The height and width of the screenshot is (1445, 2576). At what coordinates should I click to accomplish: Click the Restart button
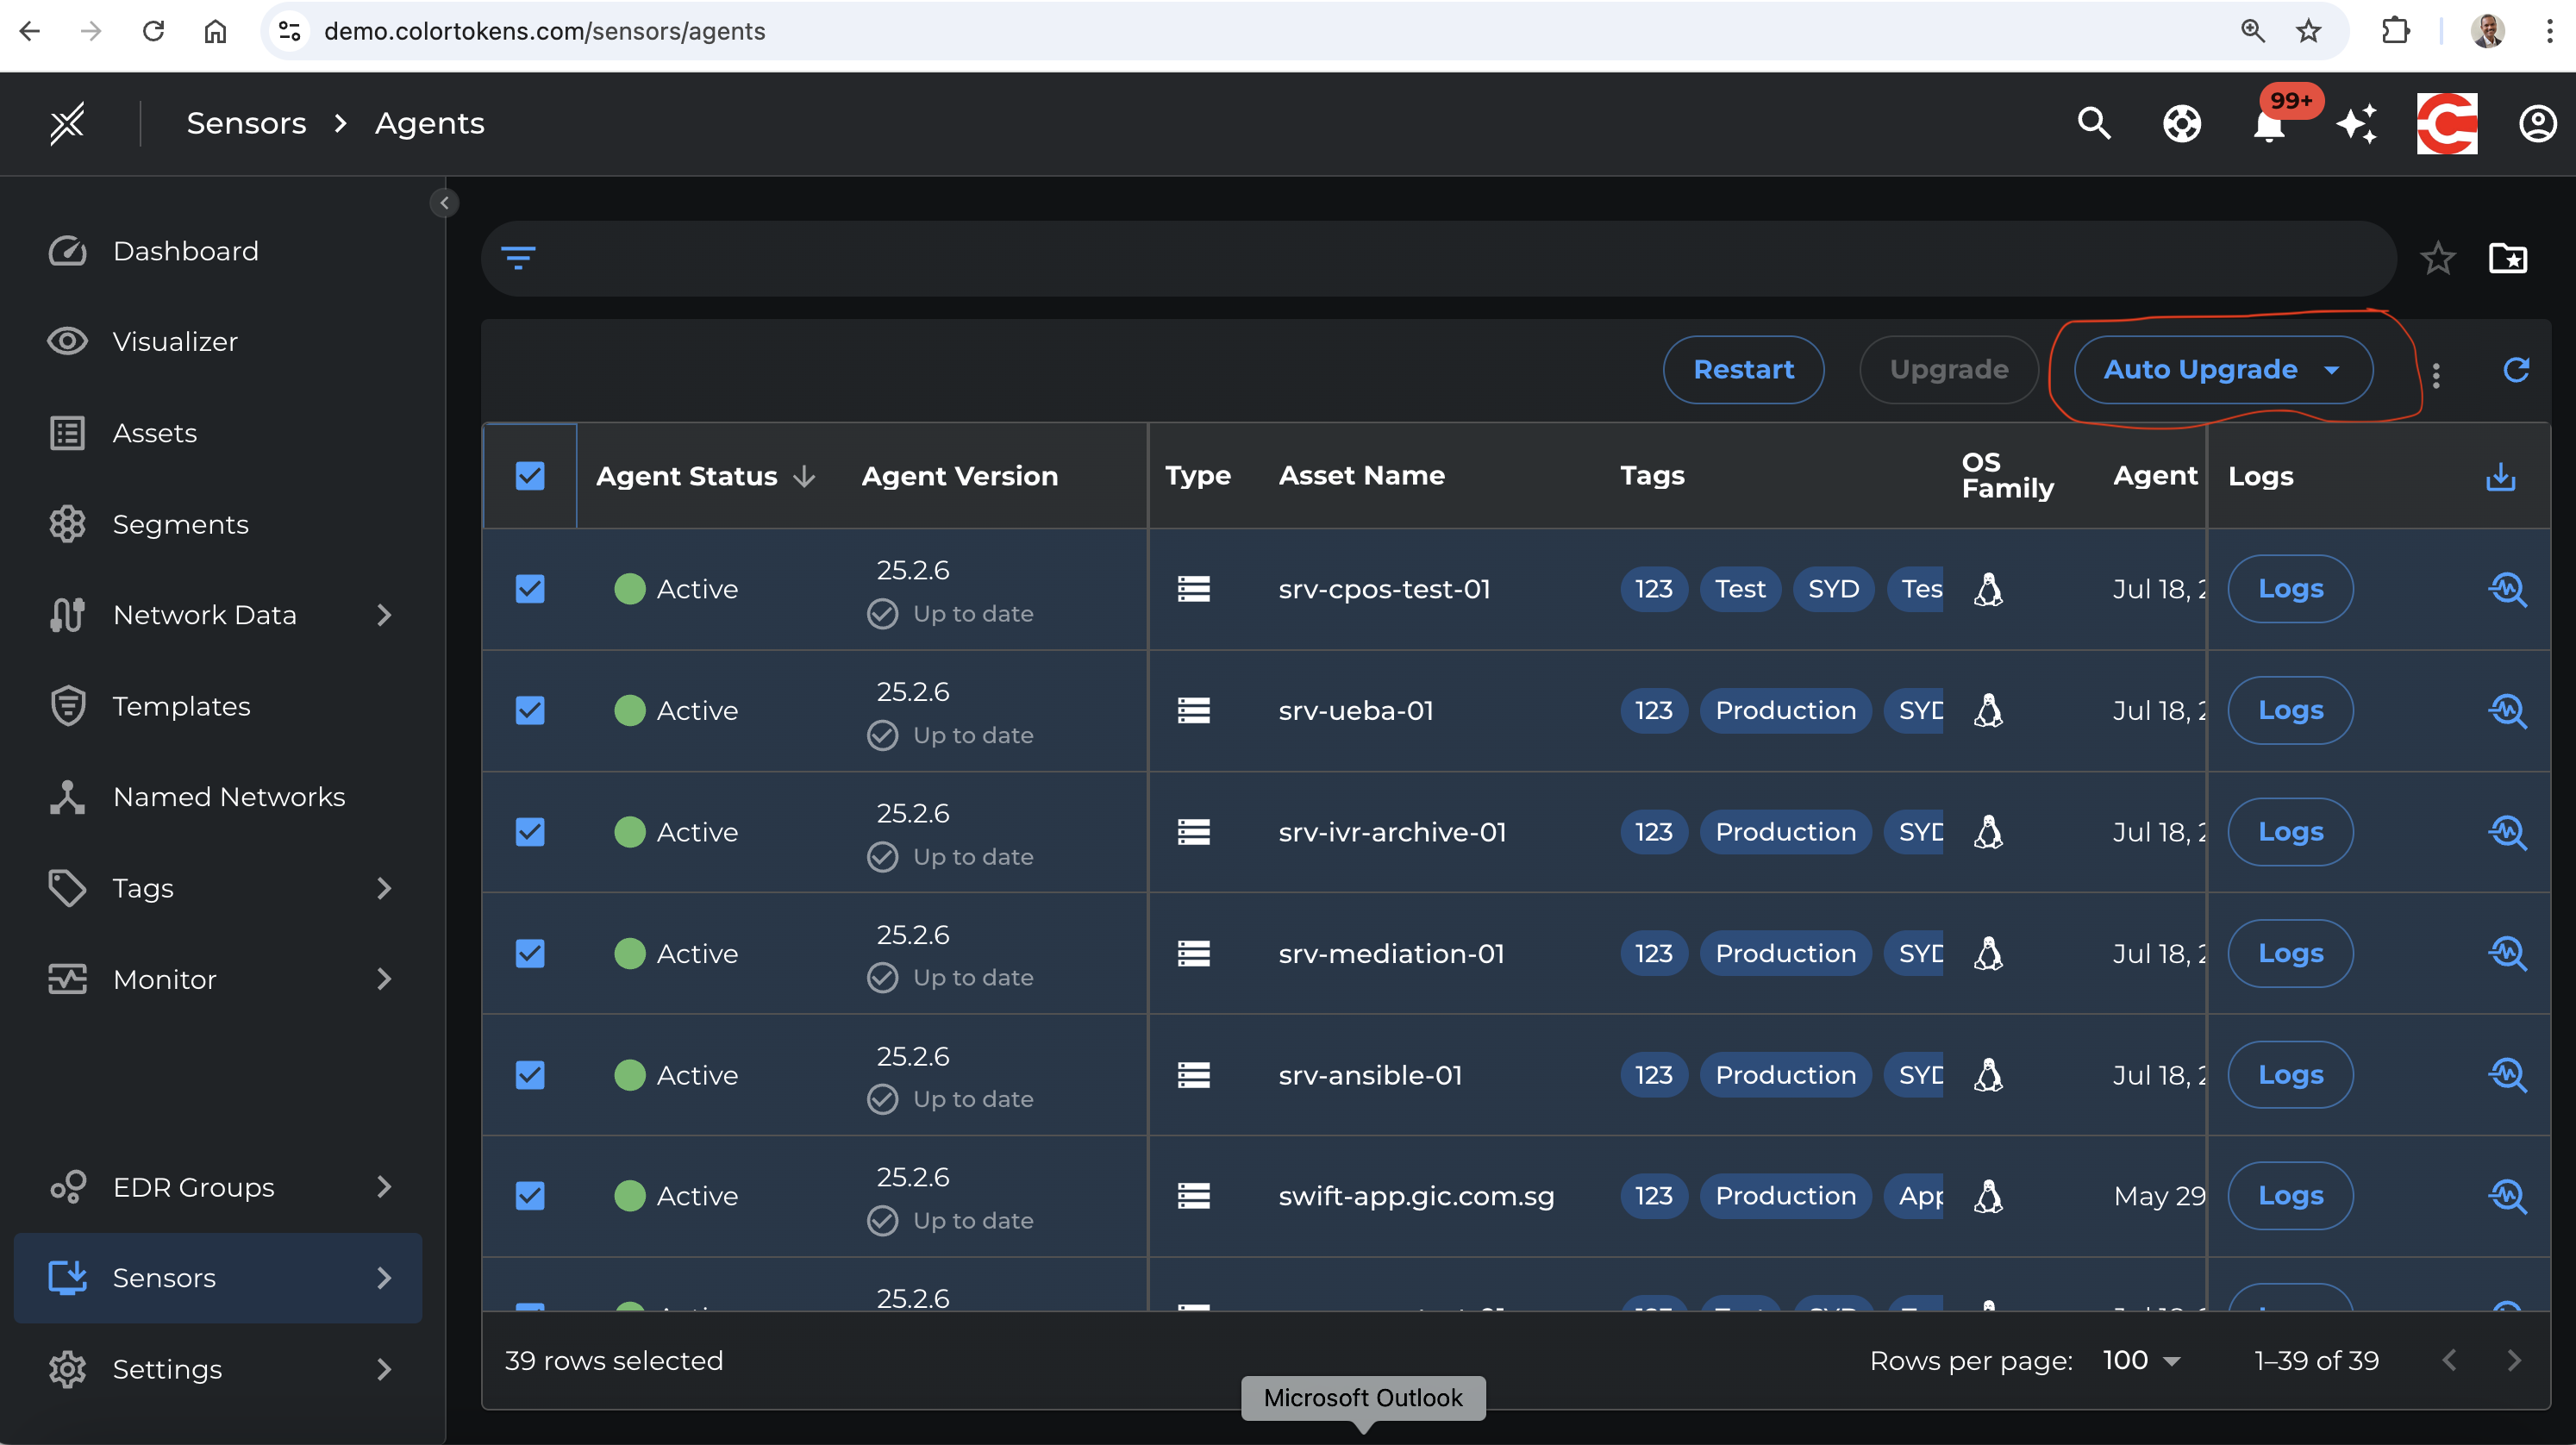(1743, 369)
